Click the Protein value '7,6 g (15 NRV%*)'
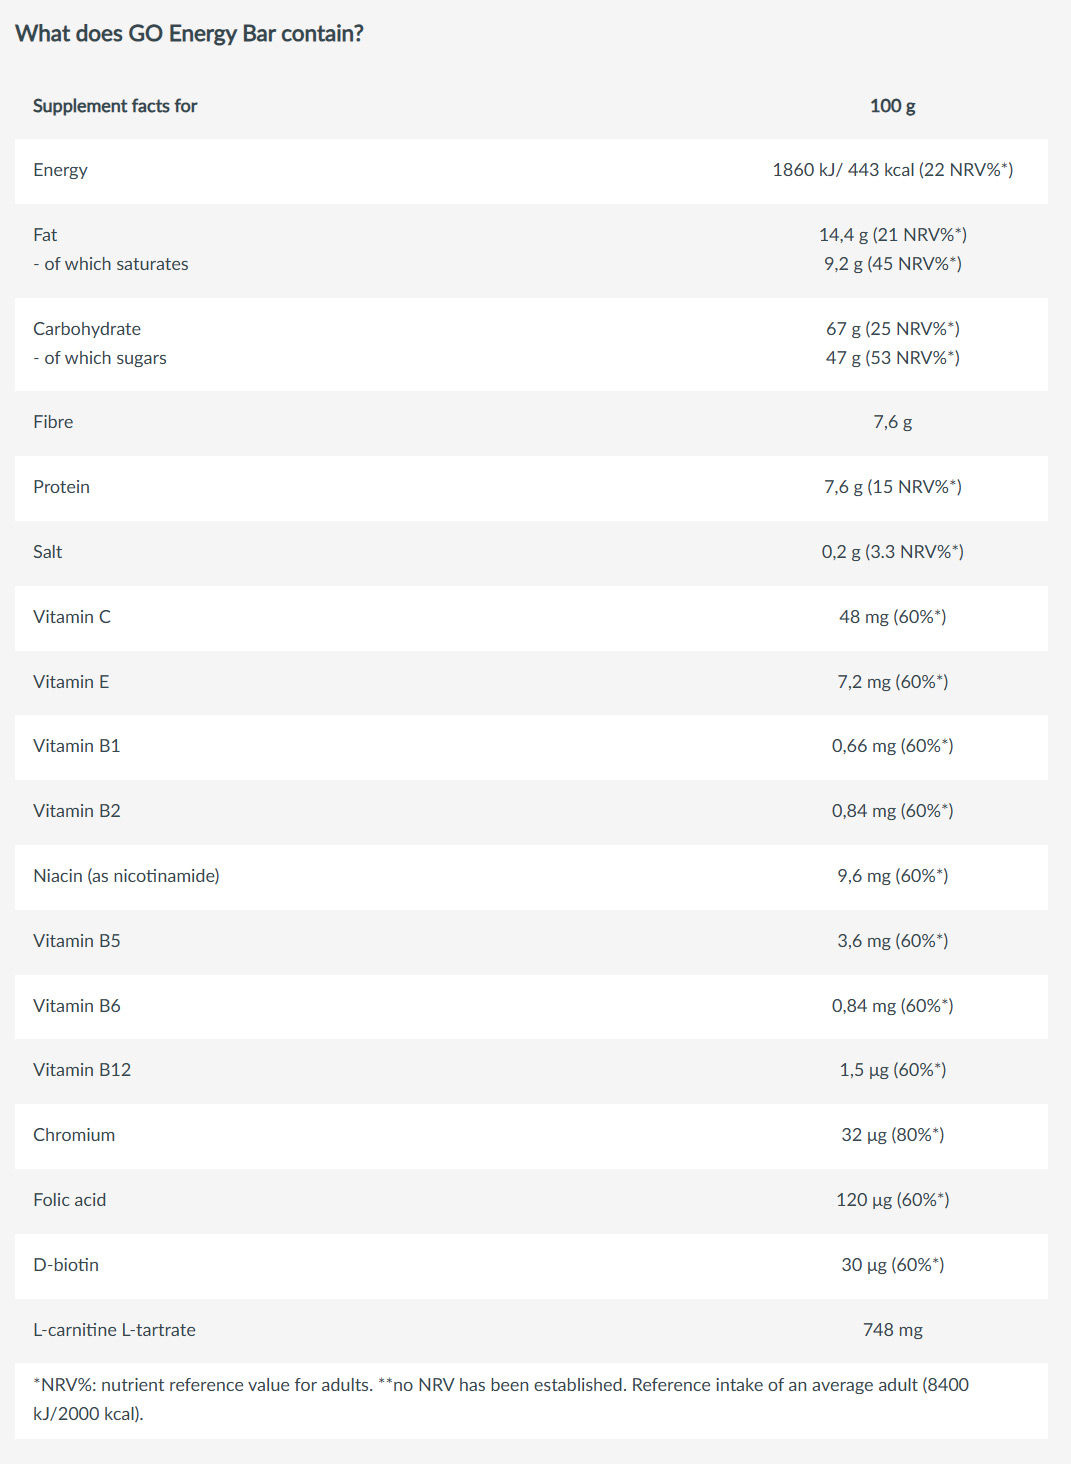This screenshot has width=1071, height=1464. point(892,487)
